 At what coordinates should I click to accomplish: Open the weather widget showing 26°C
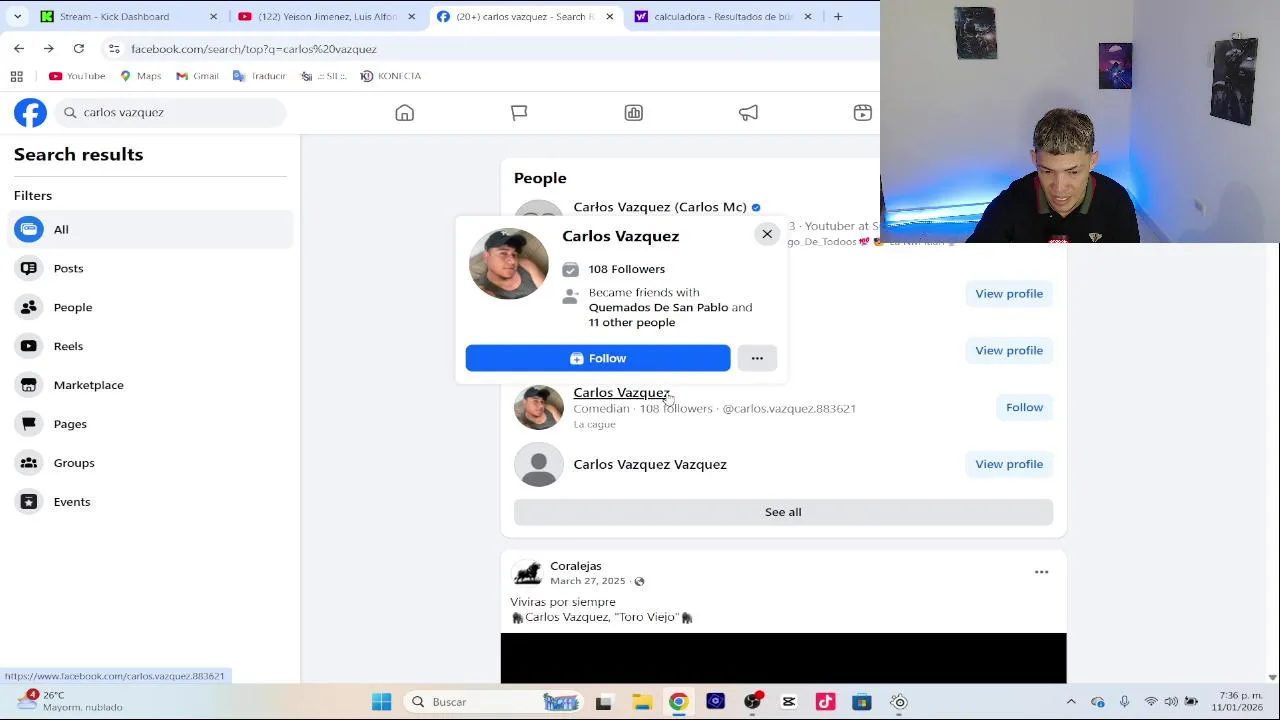click(x=70, y=701)
